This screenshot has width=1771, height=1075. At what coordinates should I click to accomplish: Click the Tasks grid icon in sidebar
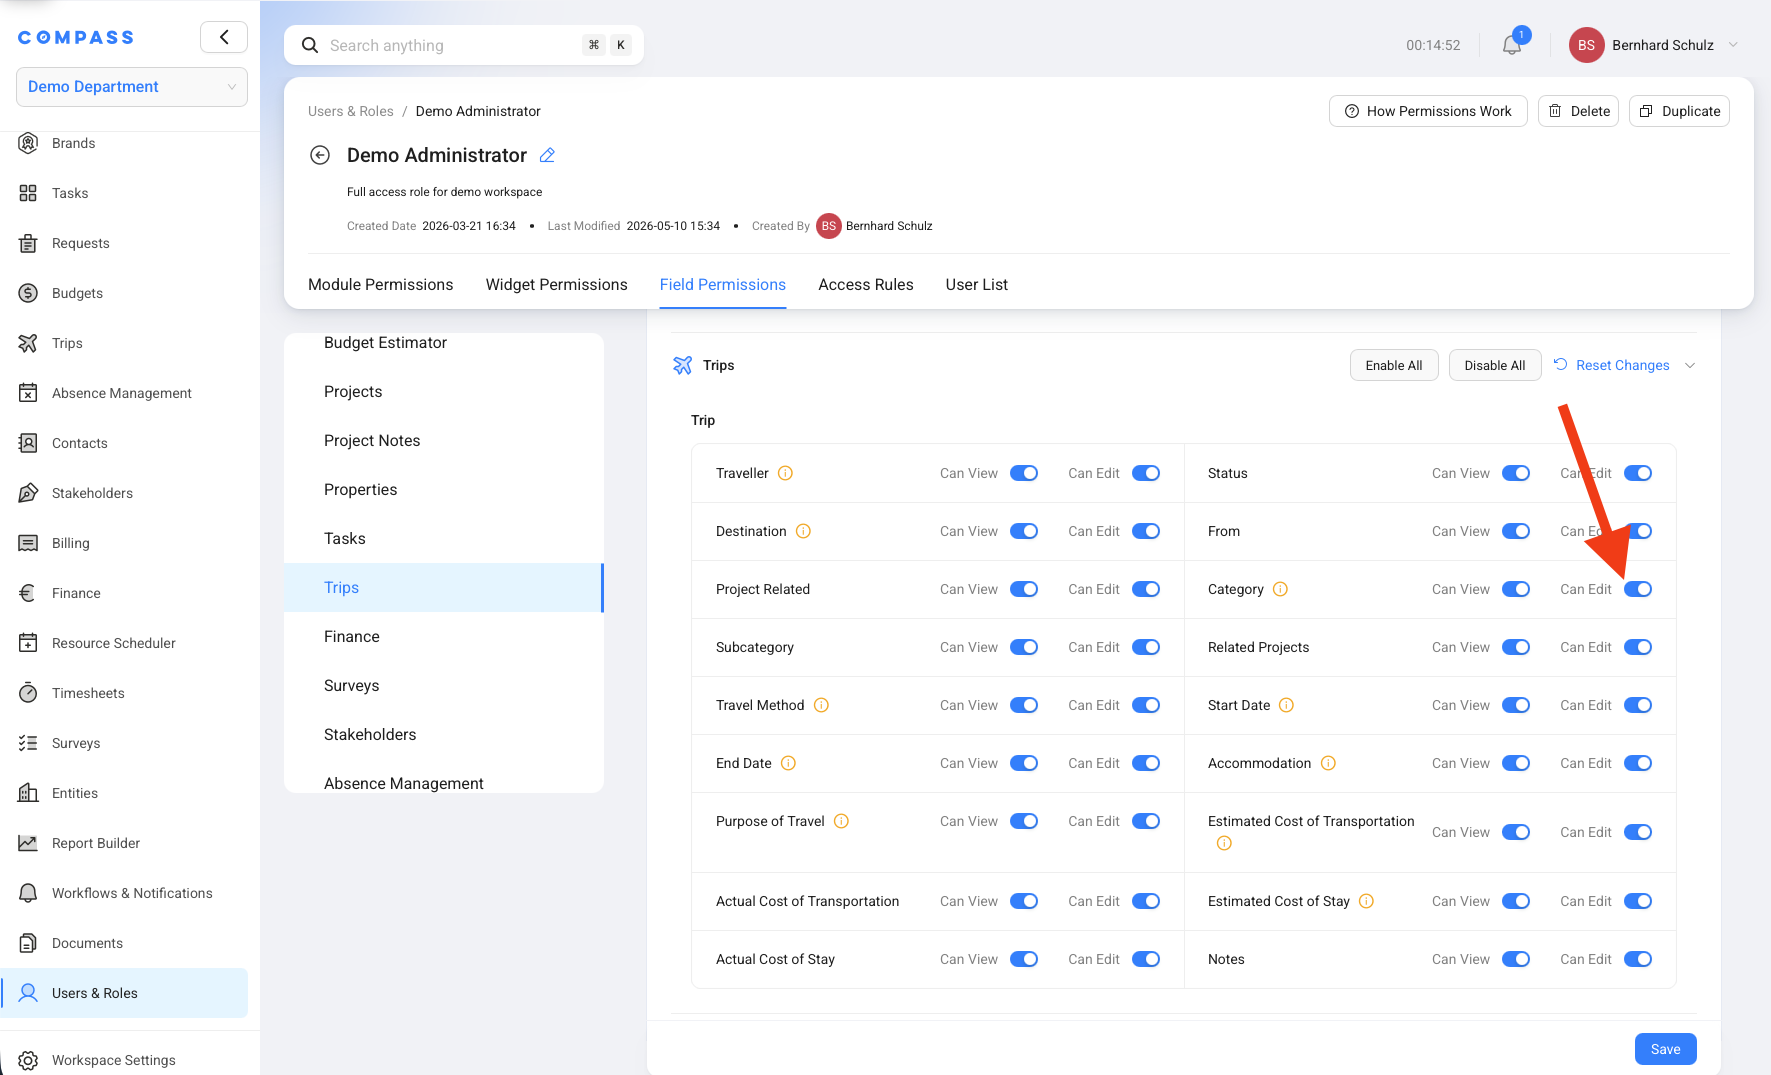pos(28,193)
